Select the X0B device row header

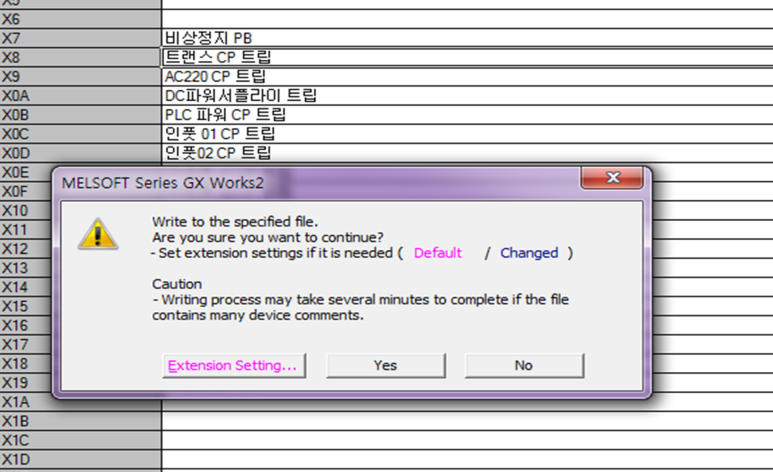(80, 115)
